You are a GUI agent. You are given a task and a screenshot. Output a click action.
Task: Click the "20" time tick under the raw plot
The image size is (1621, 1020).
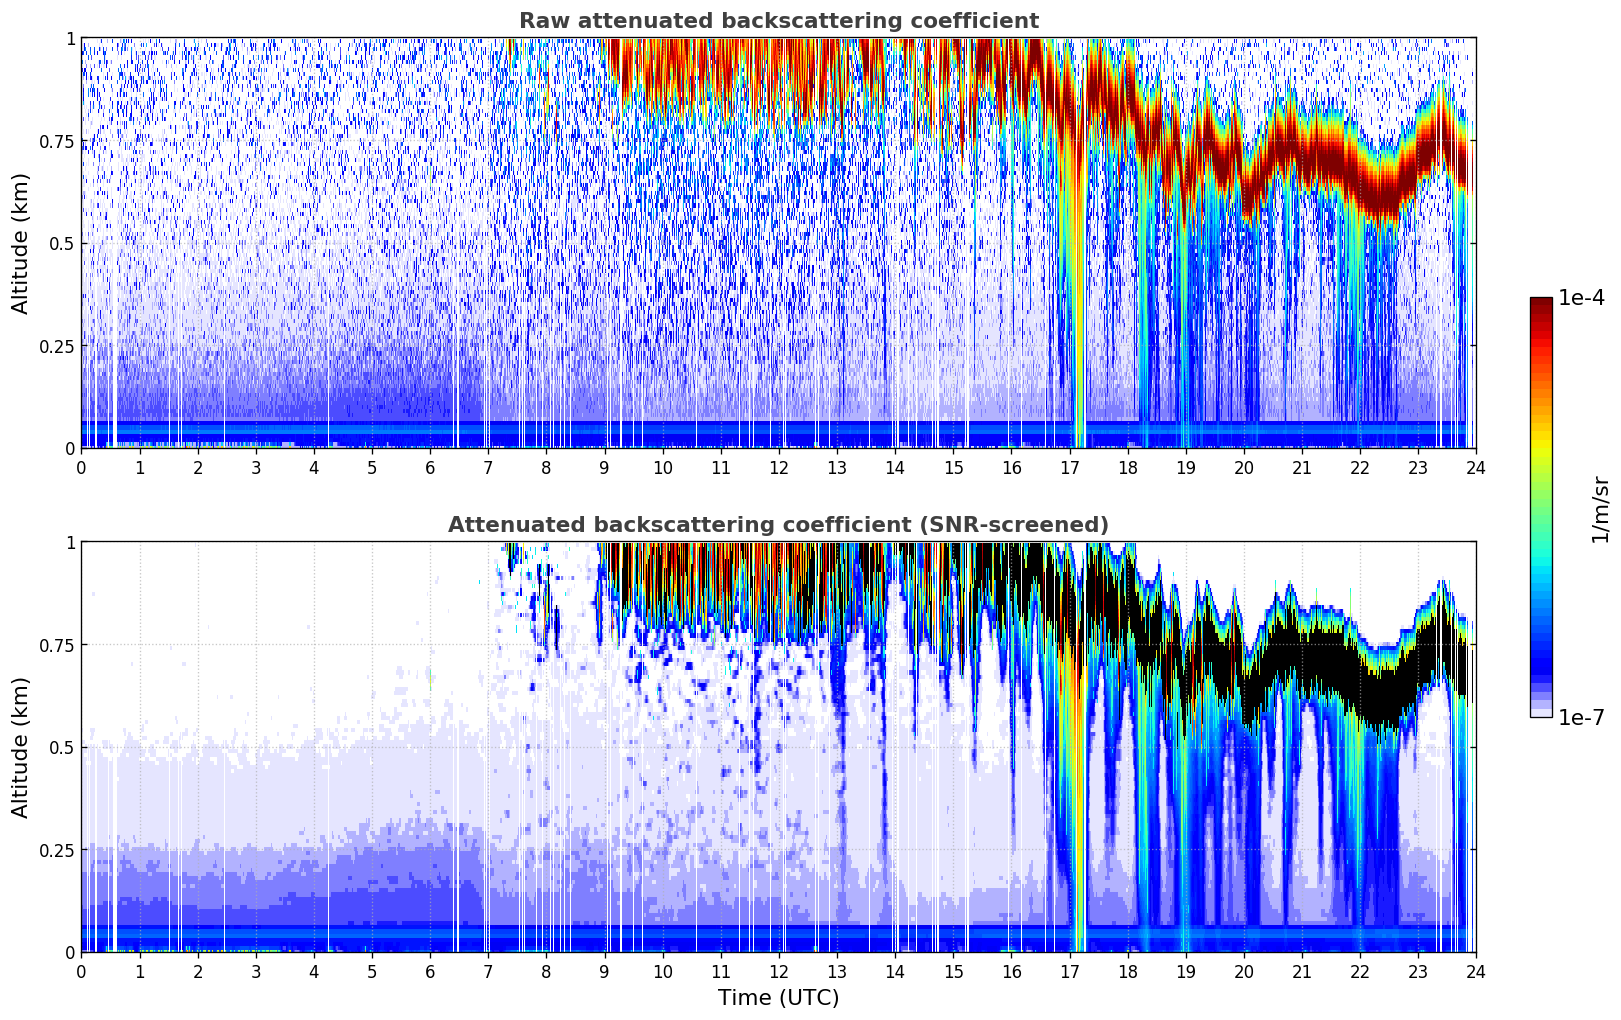coord(1244,467)
